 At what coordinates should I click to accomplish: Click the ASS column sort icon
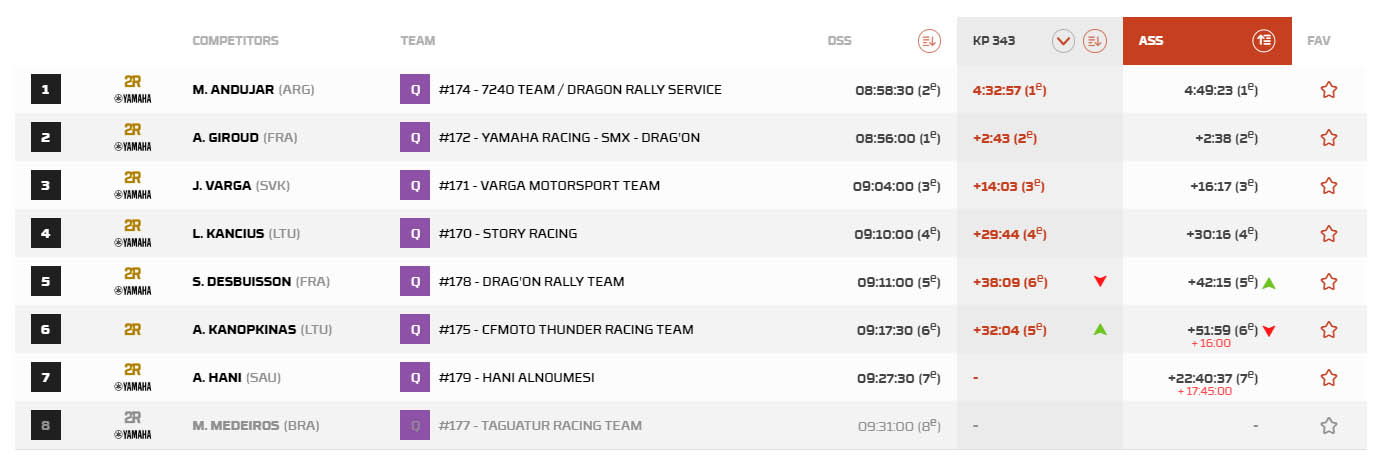click(1264, 41)
